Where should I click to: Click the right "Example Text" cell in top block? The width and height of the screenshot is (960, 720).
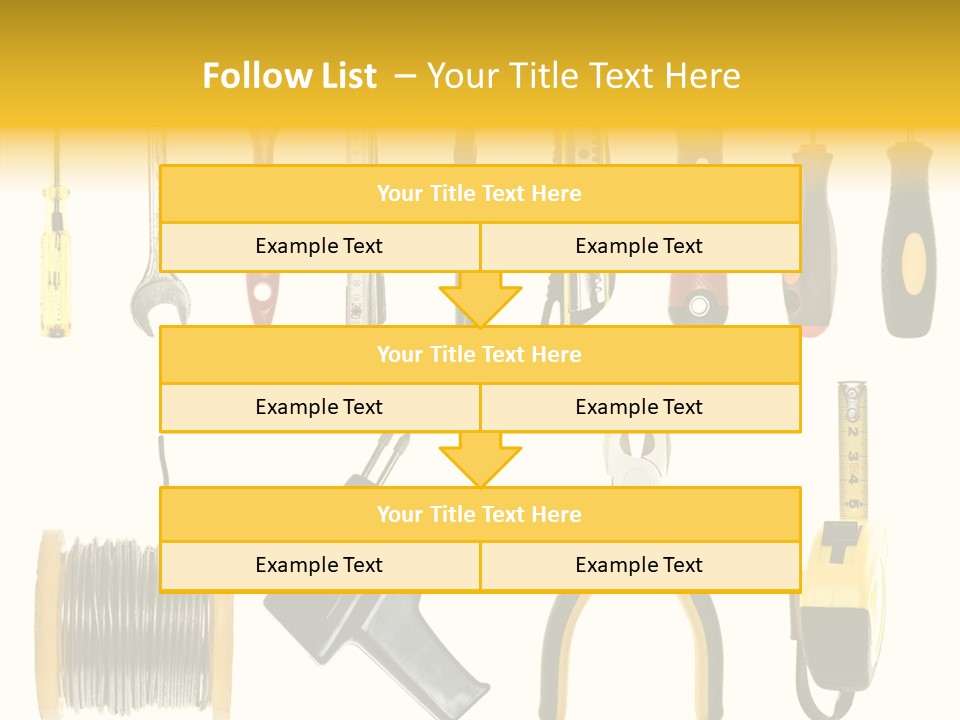click(x=639, y=247)
